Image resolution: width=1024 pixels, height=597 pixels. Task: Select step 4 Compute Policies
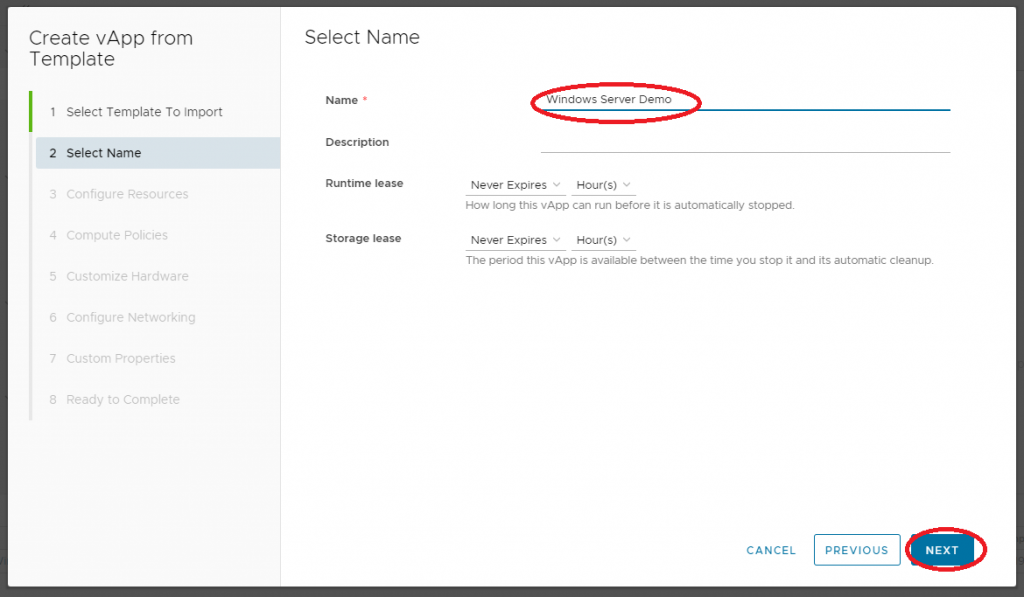pyautogui.click(x=158, y=235)
